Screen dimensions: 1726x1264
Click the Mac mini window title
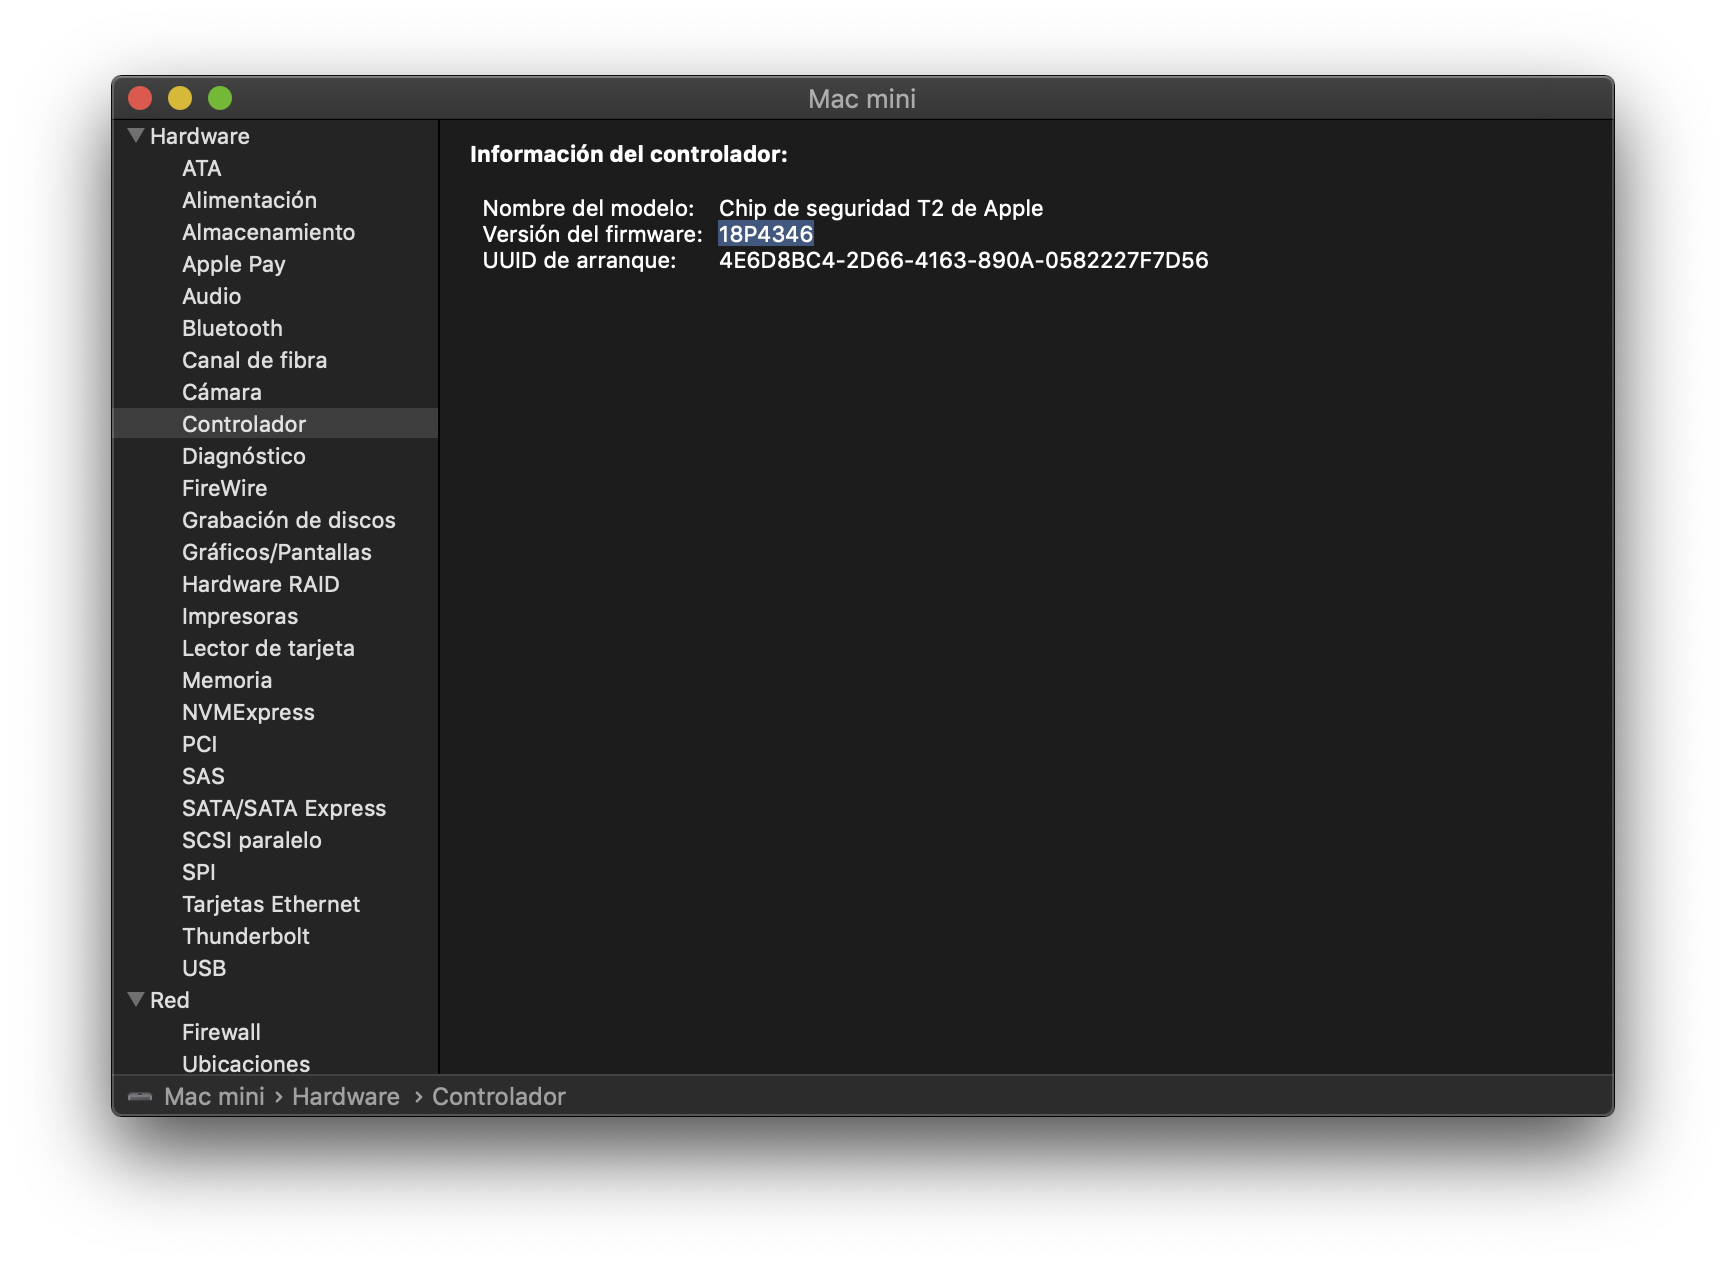click(862, 99)
